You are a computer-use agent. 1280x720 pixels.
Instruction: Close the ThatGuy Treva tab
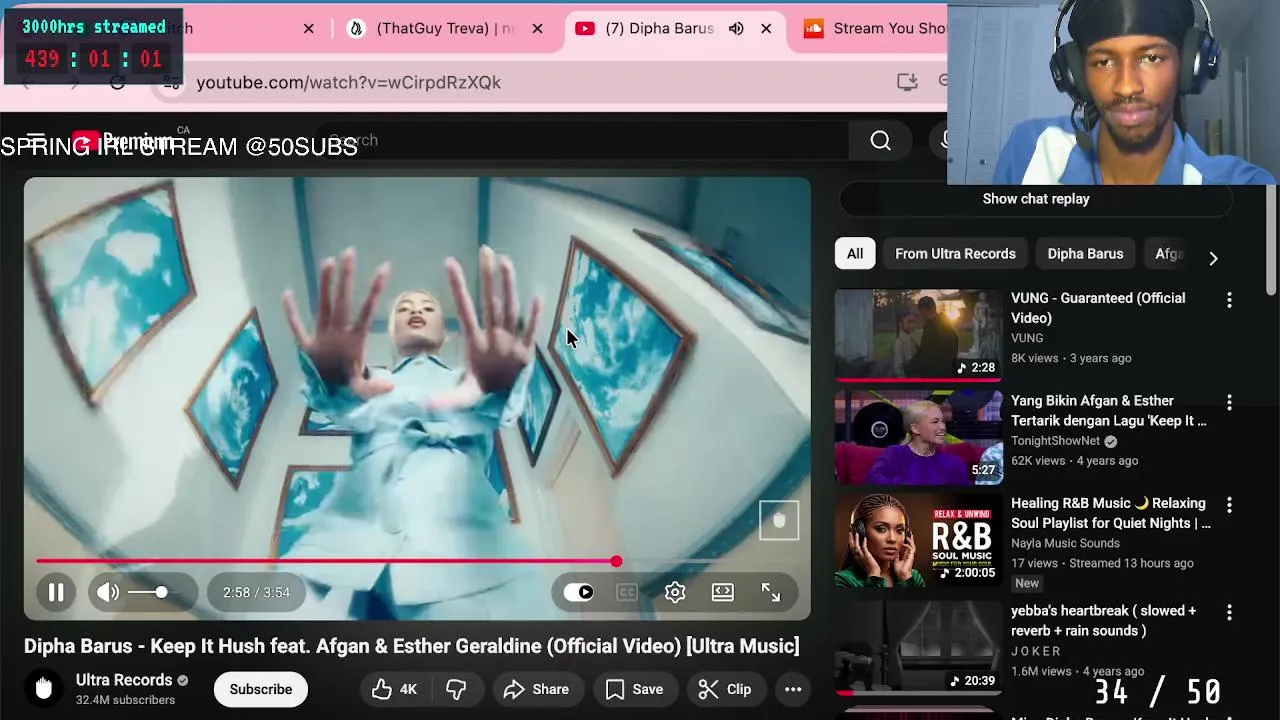pos(537,28)
